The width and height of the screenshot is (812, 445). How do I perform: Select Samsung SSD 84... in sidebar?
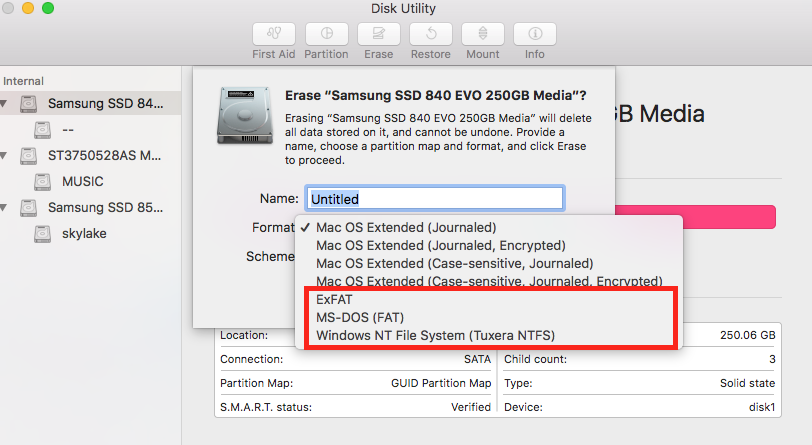(91, 104)
